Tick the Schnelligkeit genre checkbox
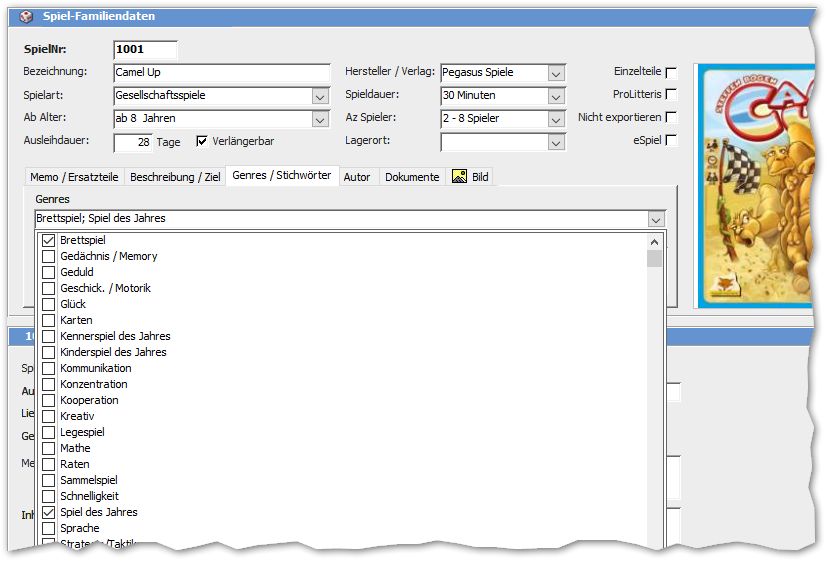 [x=49, y=497]
